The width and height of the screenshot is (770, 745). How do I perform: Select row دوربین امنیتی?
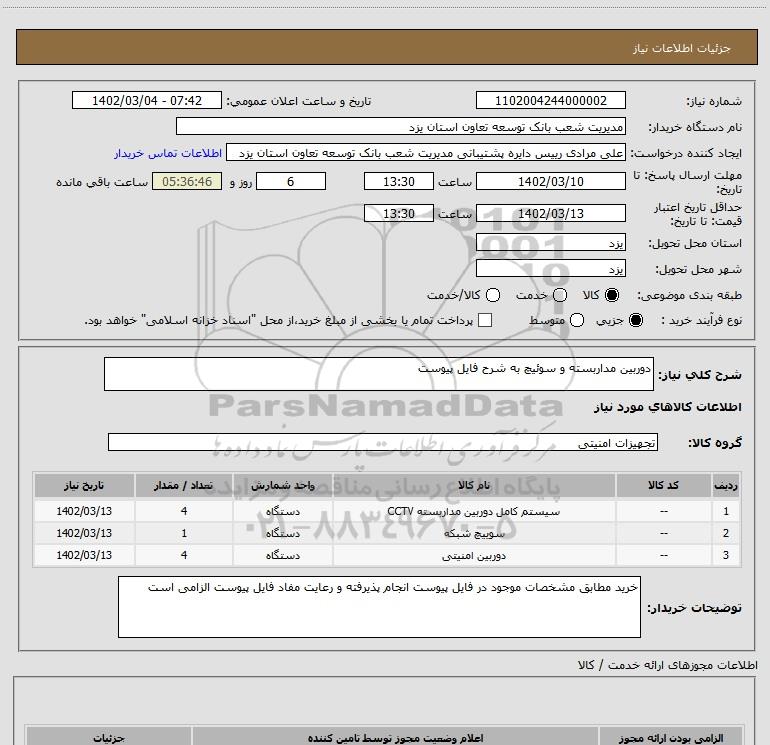pyautogui.click(x=387, y=555)
